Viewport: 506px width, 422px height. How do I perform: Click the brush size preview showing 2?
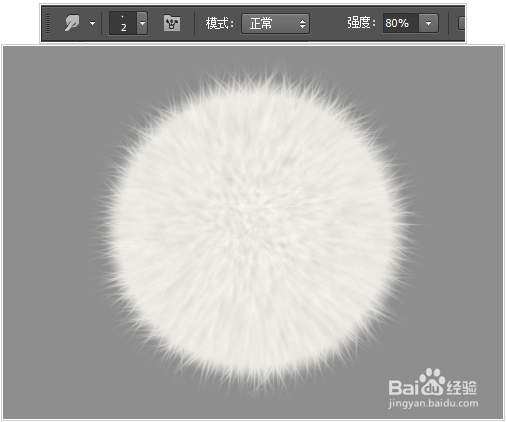pos(123,23)
